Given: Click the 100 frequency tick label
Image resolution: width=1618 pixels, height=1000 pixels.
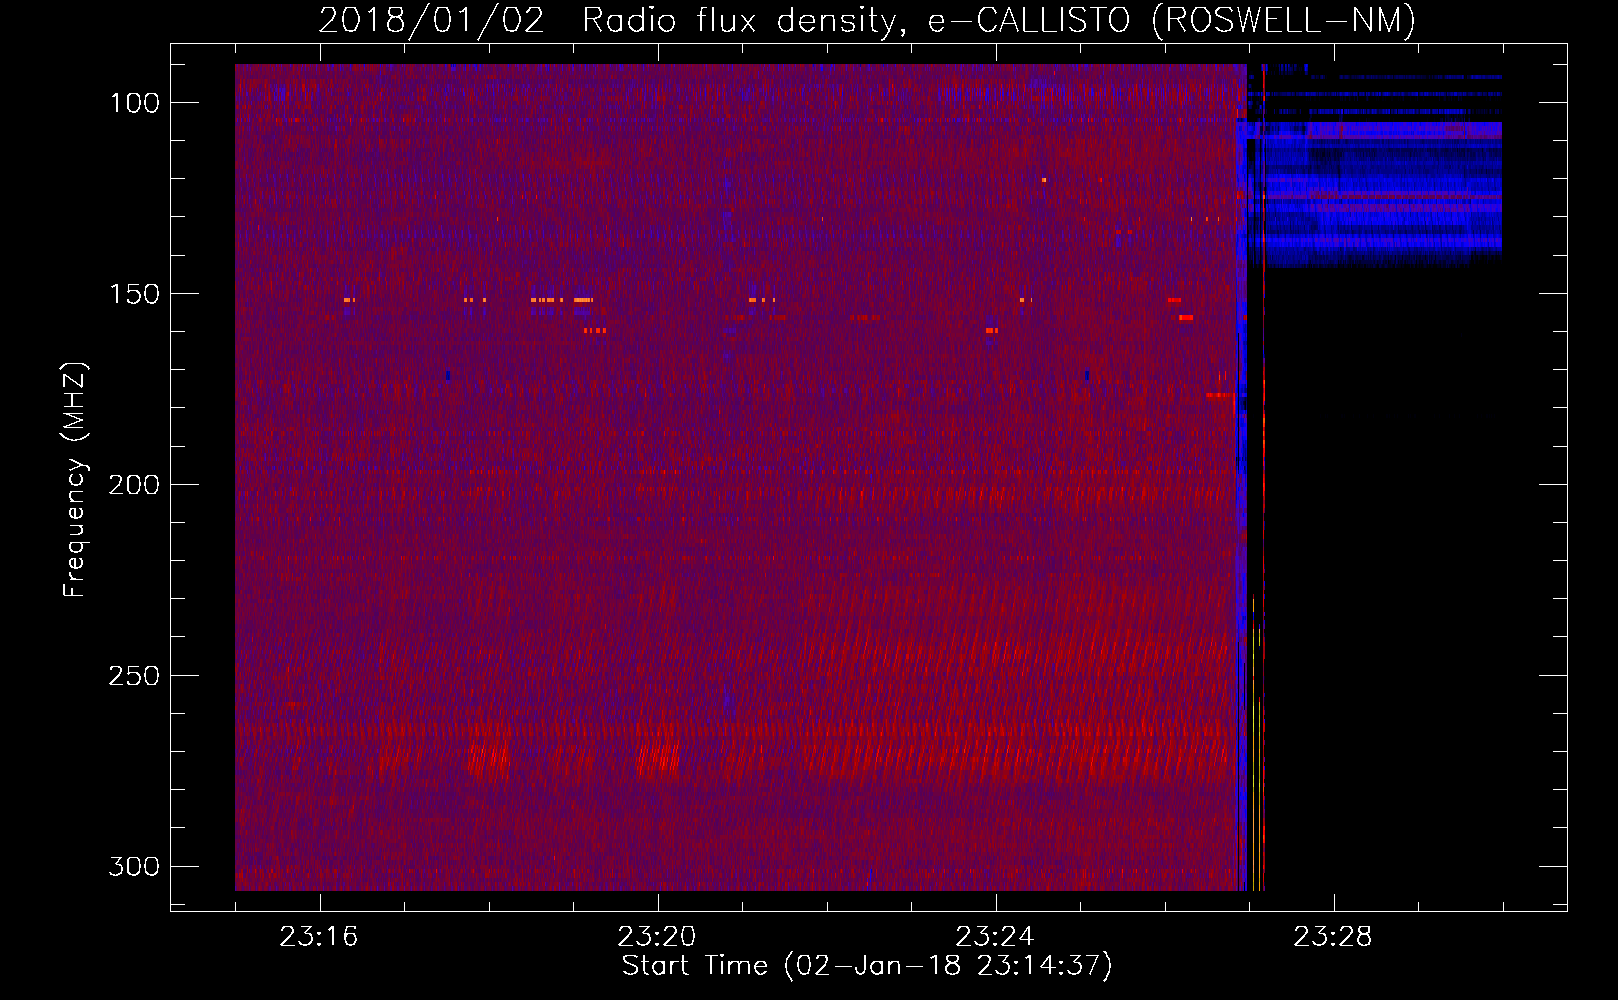Looking at the screenshot, I should point(134,103).
